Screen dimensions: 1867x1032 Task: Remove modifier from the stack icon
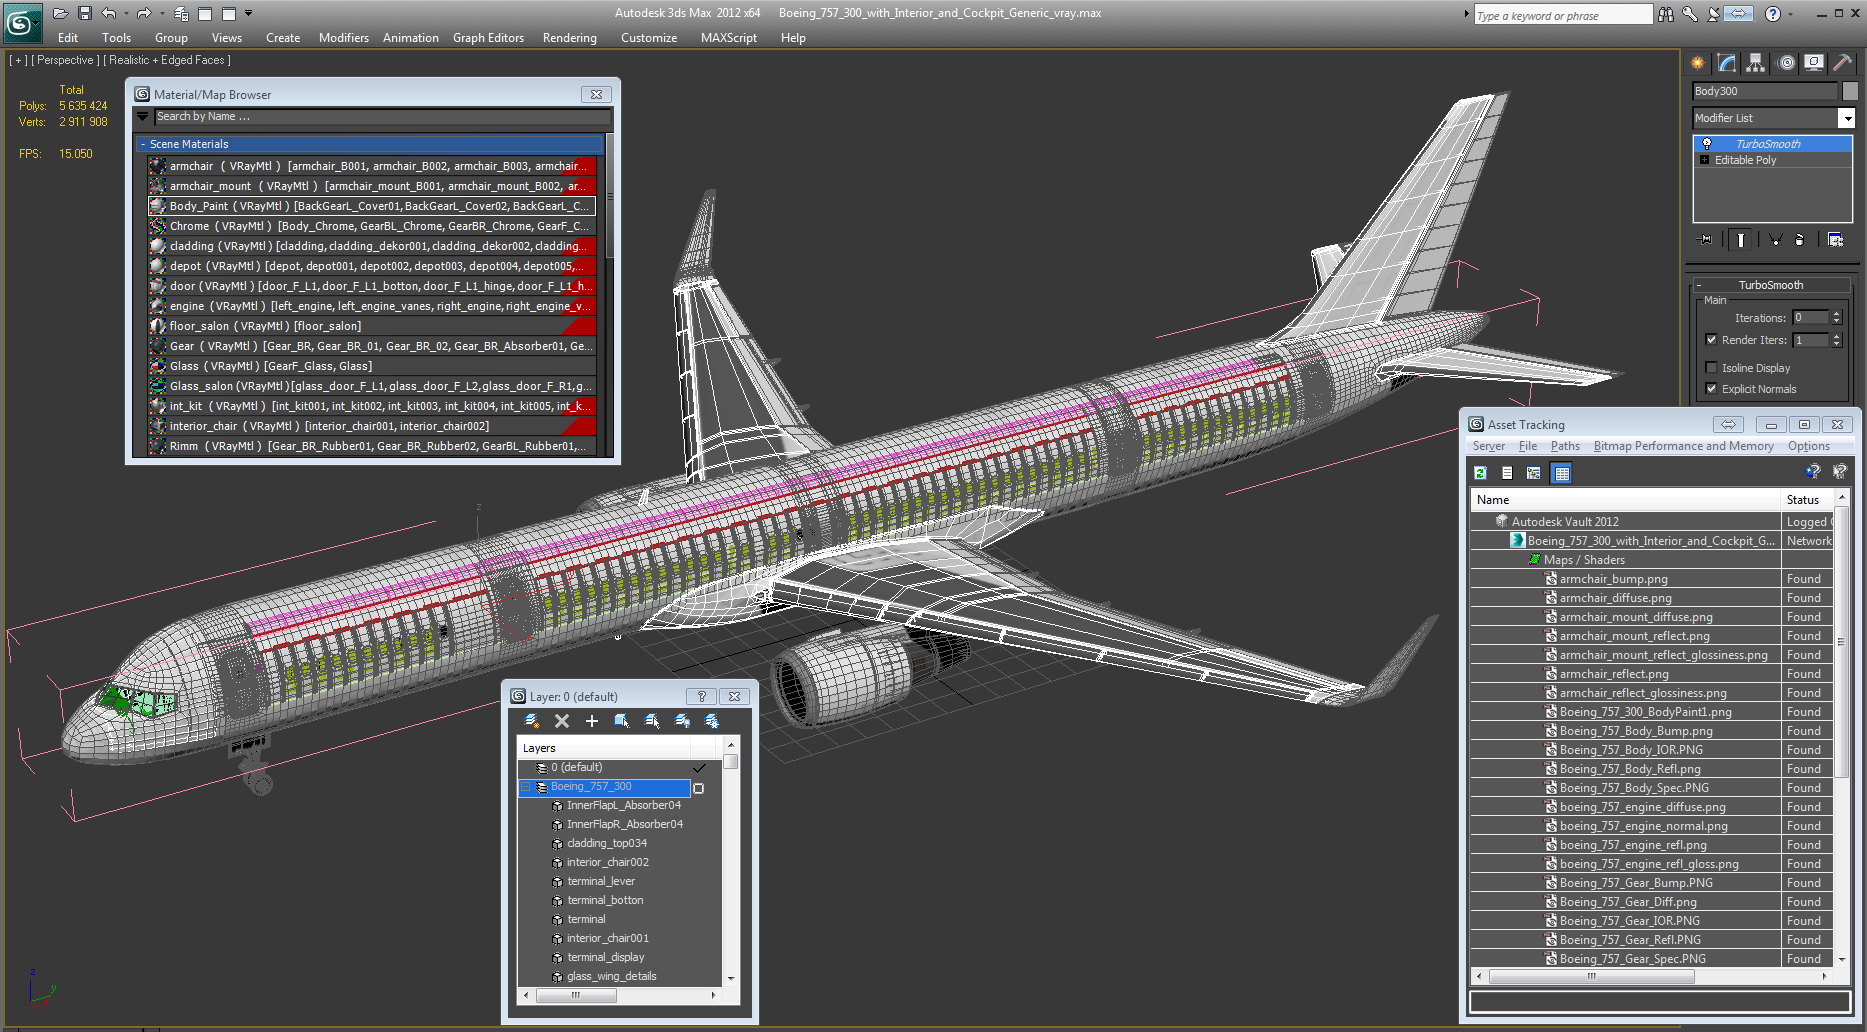pos(1800,240)
